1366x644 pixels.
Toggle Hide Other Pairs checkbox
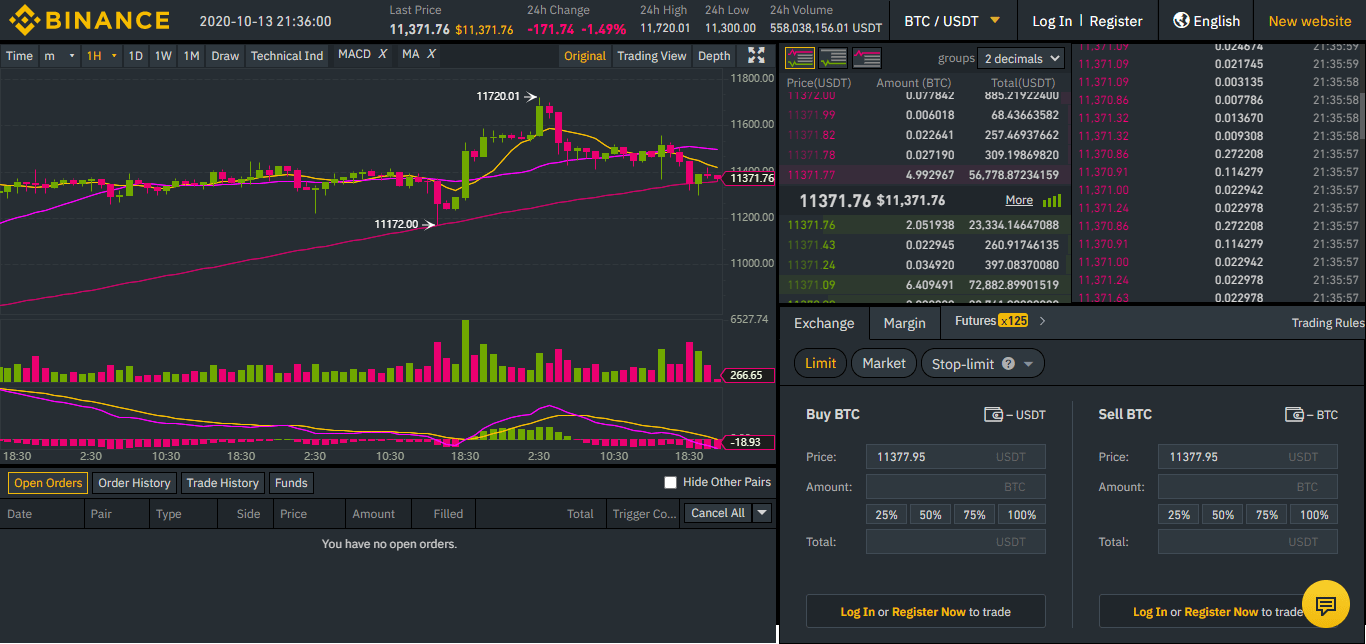coord(671,483)
